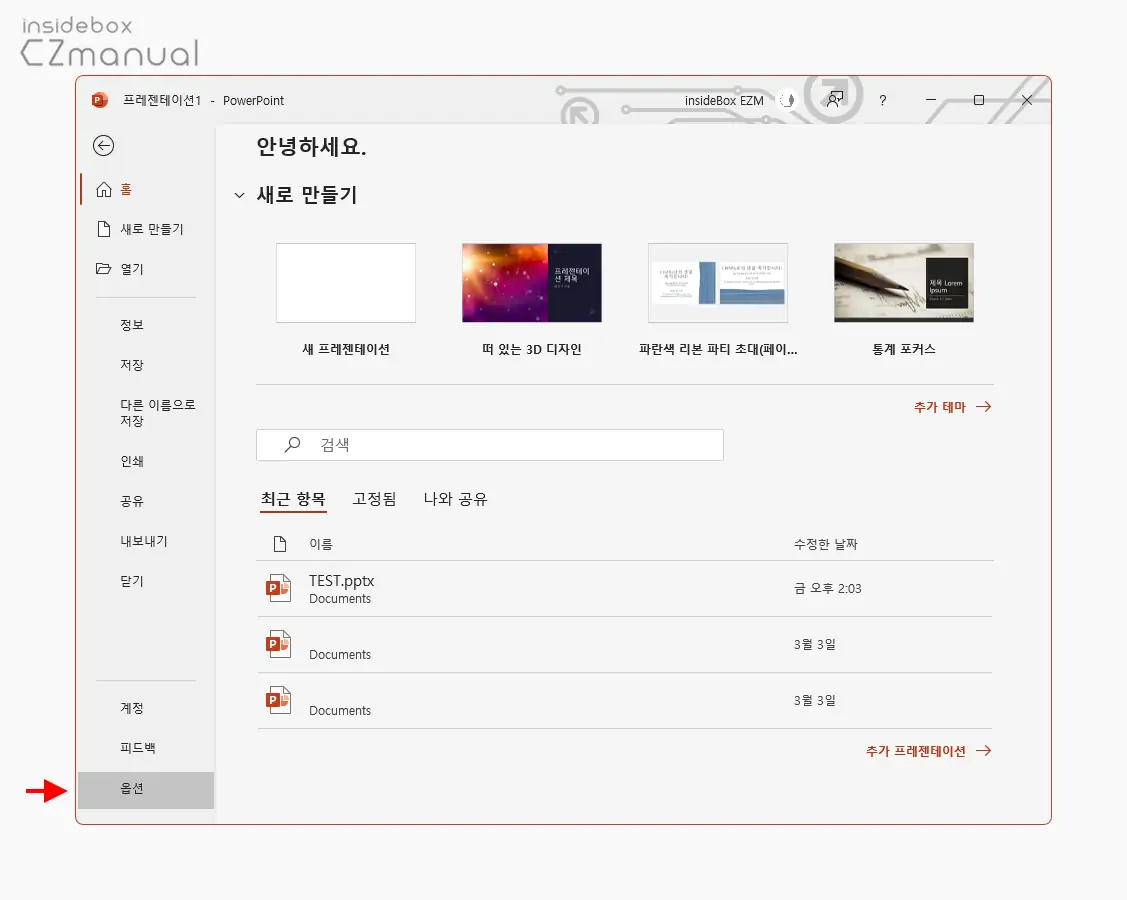1127x900 pixels.
Task: Open the feedback person icon in title bar
Action: (834, 99)
